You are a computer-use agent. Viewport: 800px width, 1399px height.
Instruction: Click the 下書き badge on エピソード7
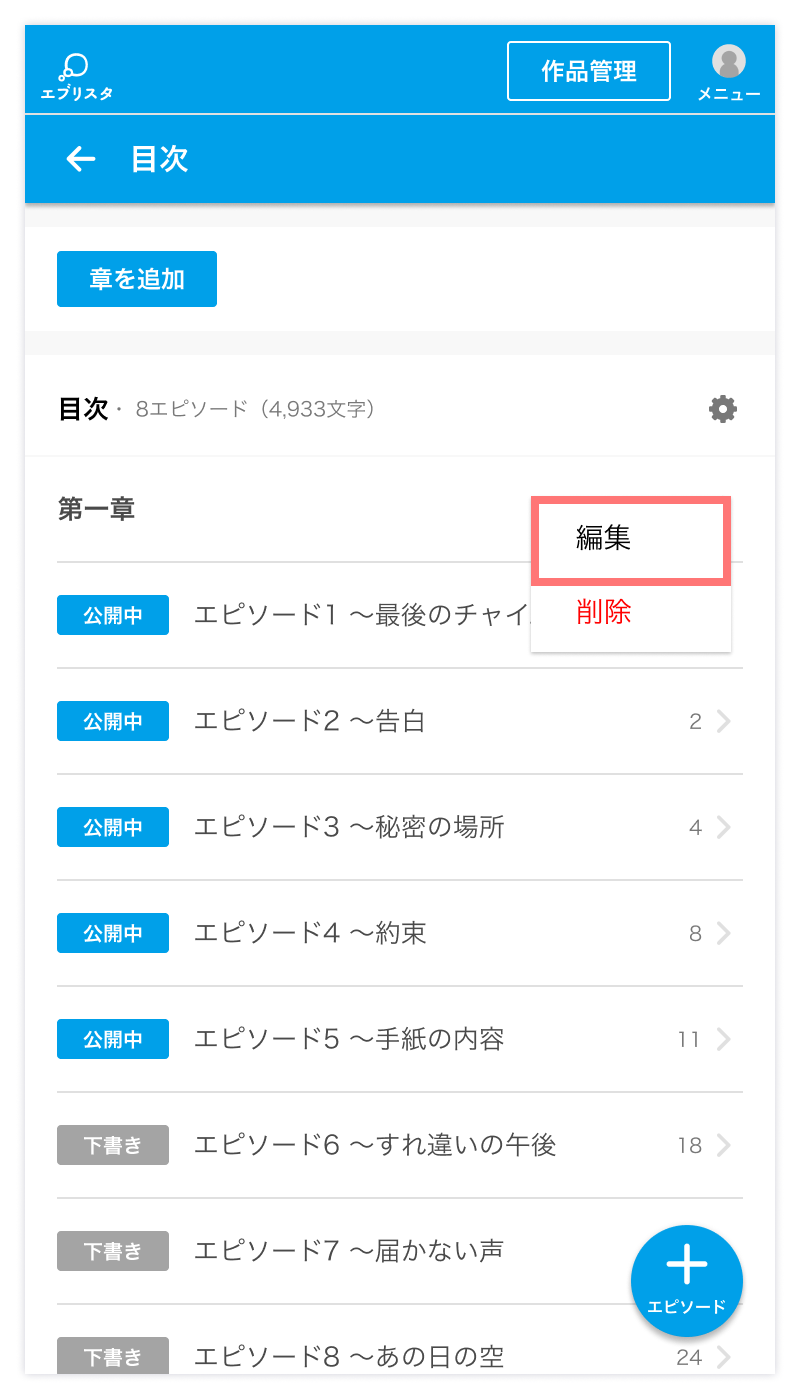tap(113, 1251)
